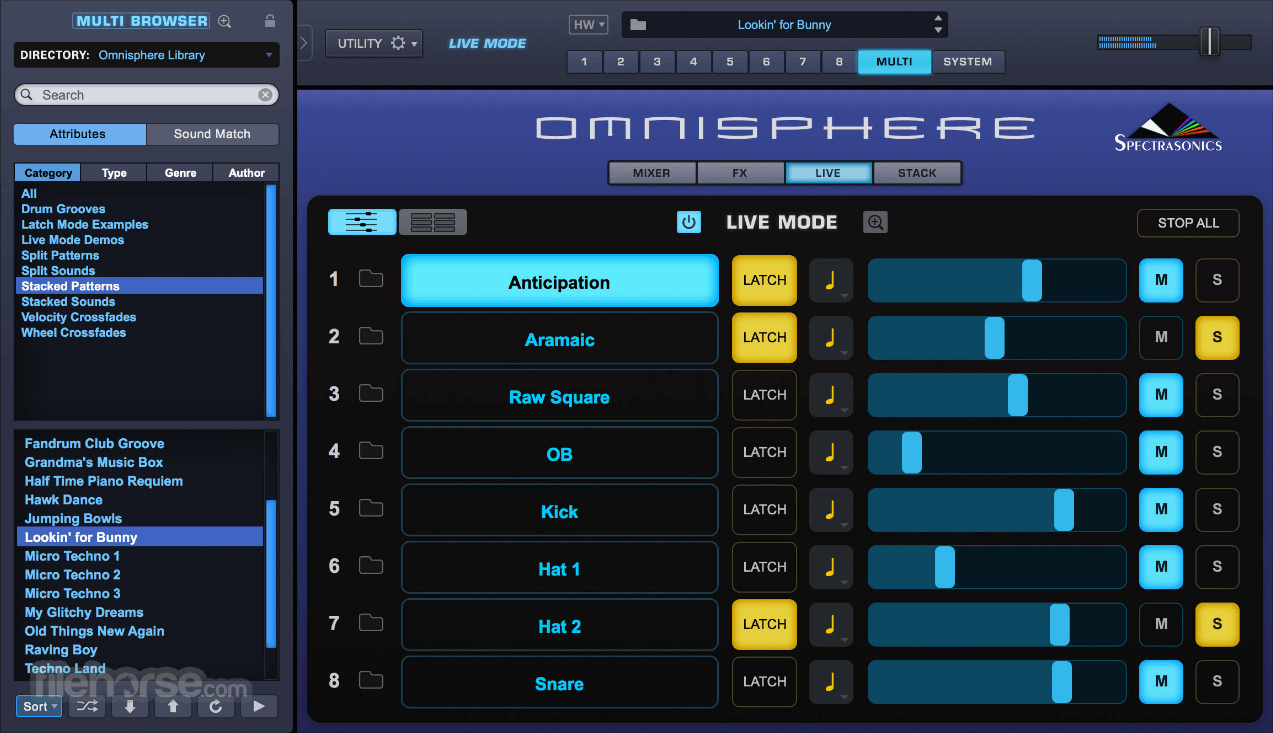Open the note trigger dropdown for Anticipation
The height and width of the screenshot is (733, 1273).
point(831,280)
